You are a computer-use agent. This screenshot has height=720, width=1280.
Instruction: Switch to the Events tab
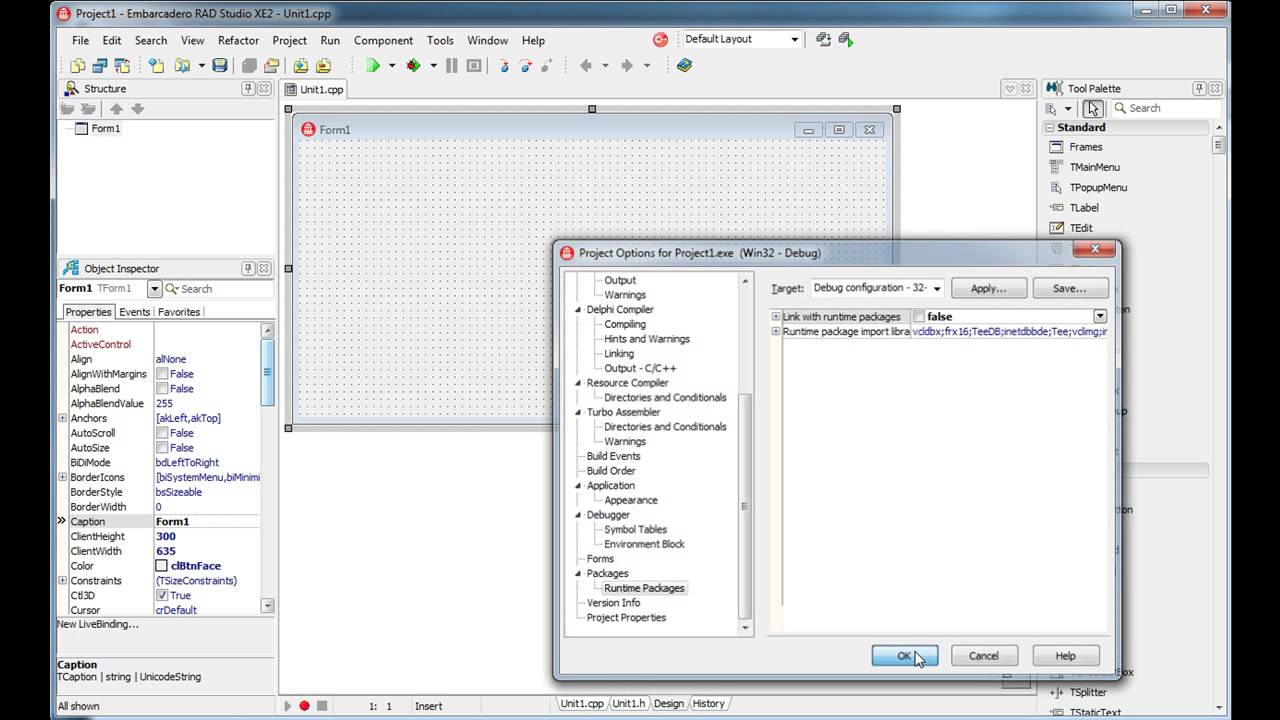(x=134, y=312)
